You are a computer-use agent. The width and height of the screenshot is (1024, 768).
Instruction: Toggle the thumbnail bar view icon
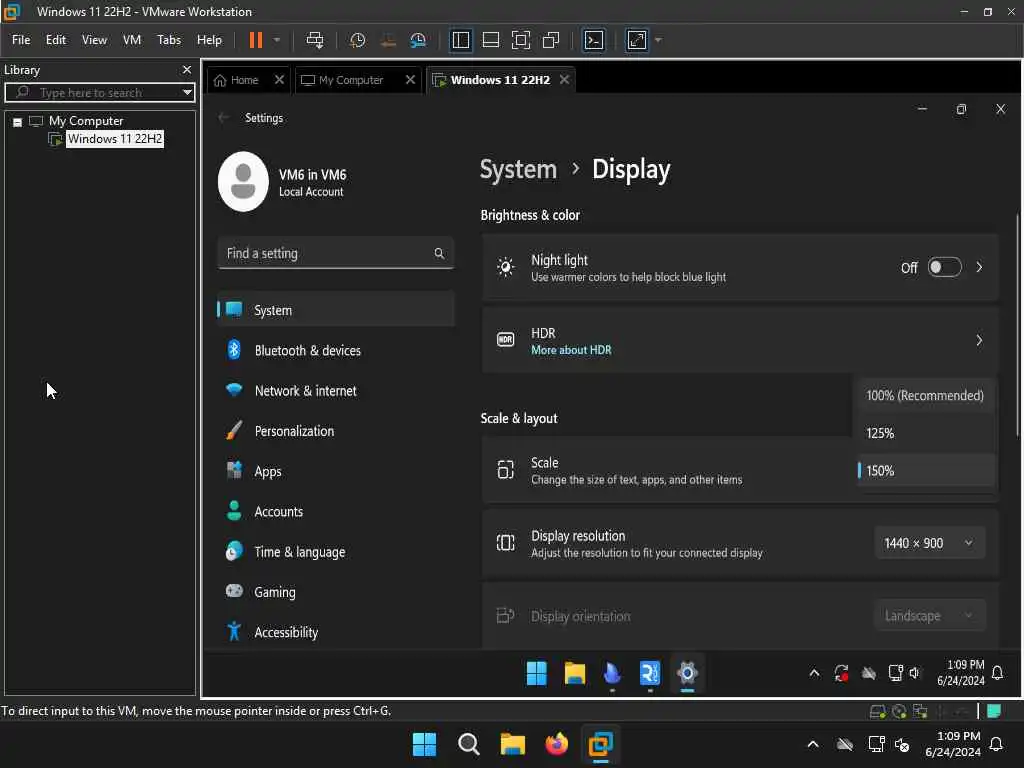[x=490, y=40]
